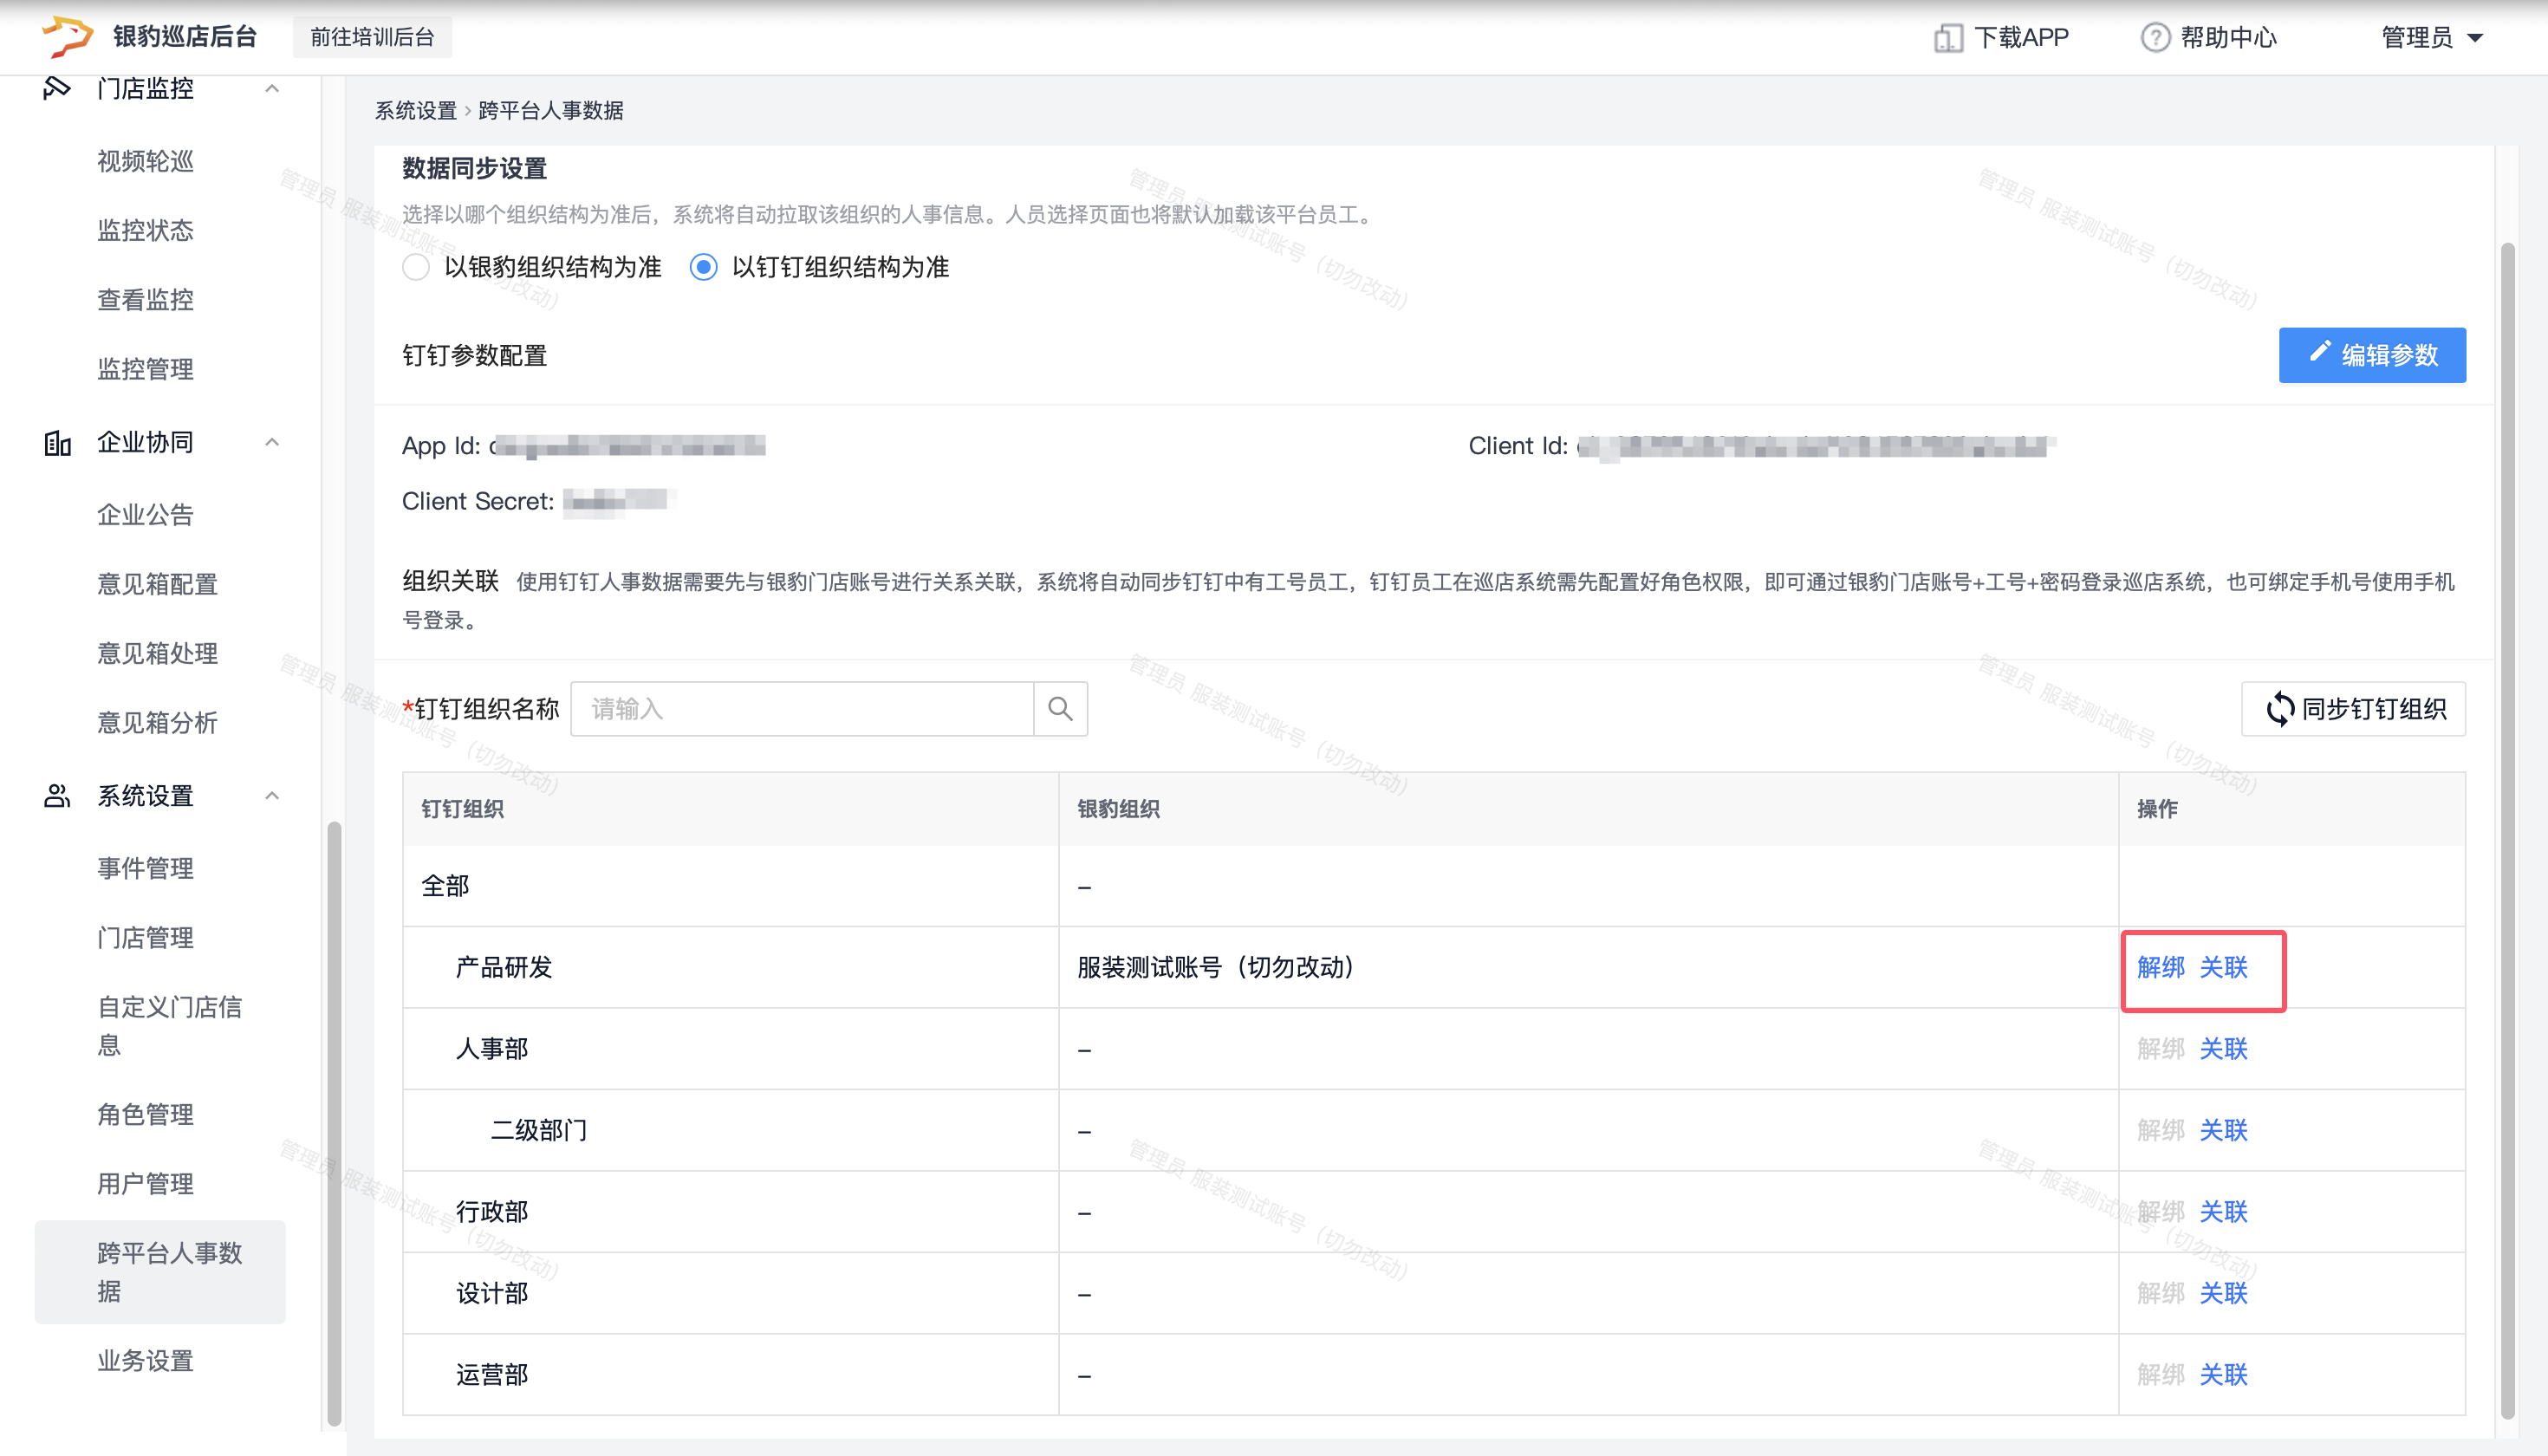Open 用户管理 in sidebar
The width and height of the screenshot is (2548, 1456).
[x=145, y=1184]
